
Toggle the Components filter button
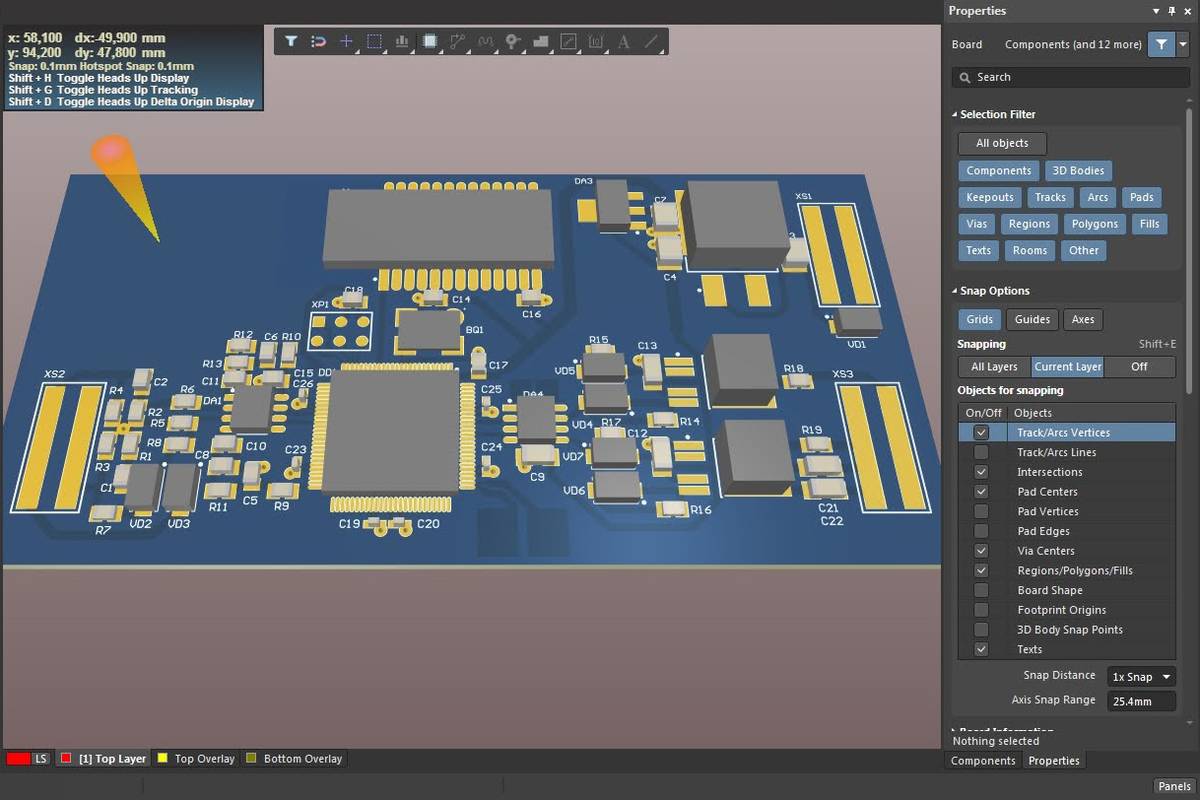999,171
